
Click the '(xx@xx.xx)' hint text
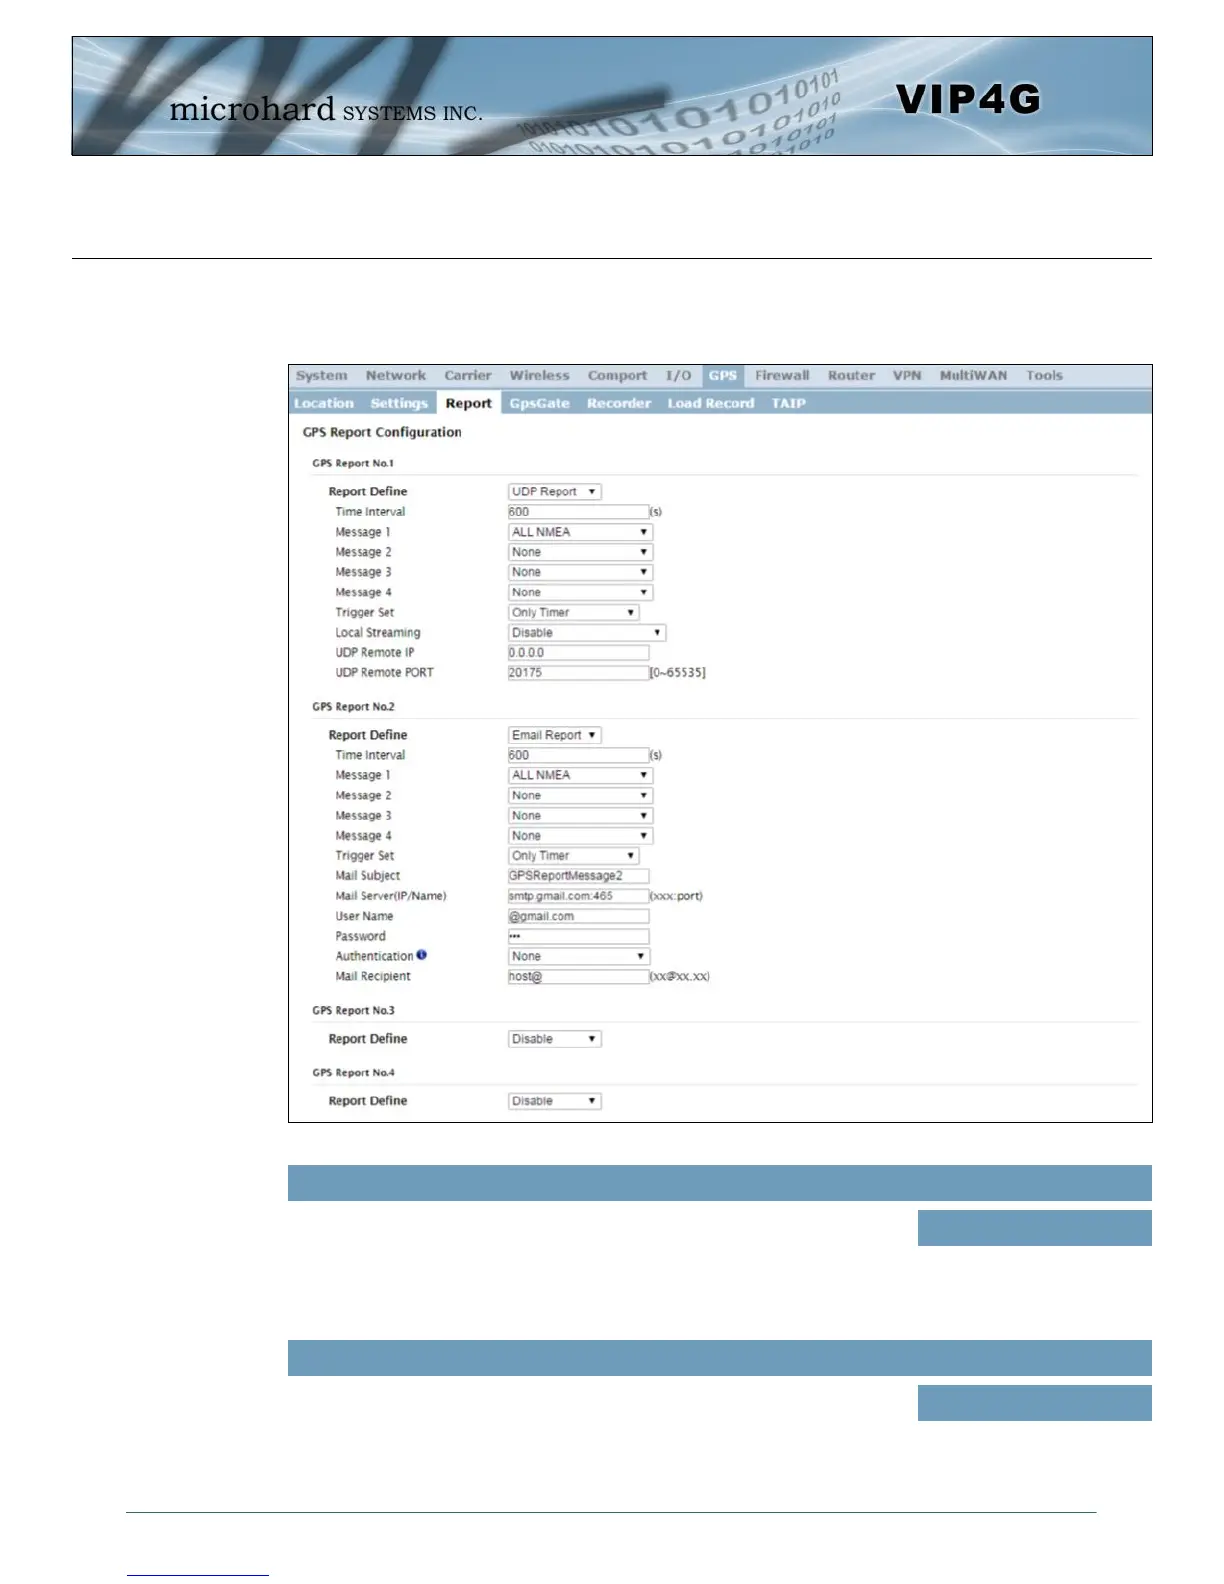[680, 977]
